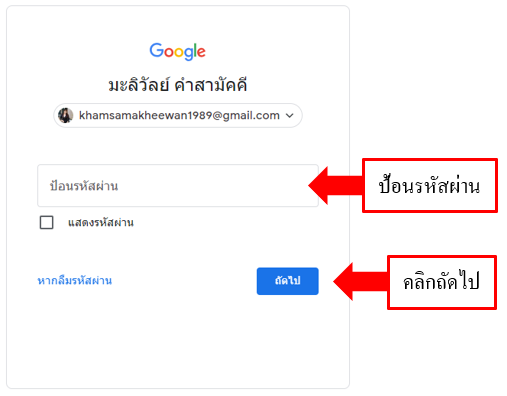Viewport: 507px width, 396px height.
Task: Expand the account switcher chevron arrow
Action: [x=290, y=116]
